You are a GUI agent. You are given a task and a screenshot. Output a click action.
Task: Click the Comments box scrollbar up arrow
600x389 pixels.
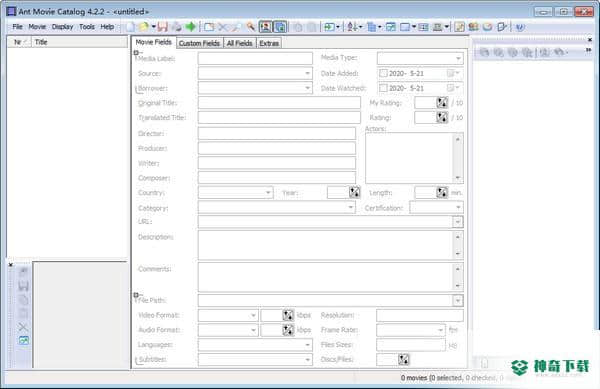point(458,269)
